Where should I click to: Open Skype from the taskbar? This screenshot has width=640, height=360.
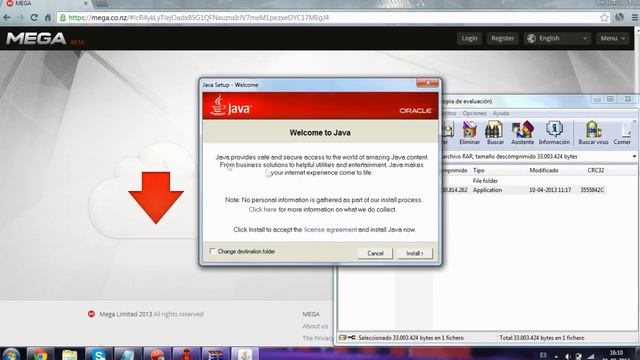click(98, 354)
